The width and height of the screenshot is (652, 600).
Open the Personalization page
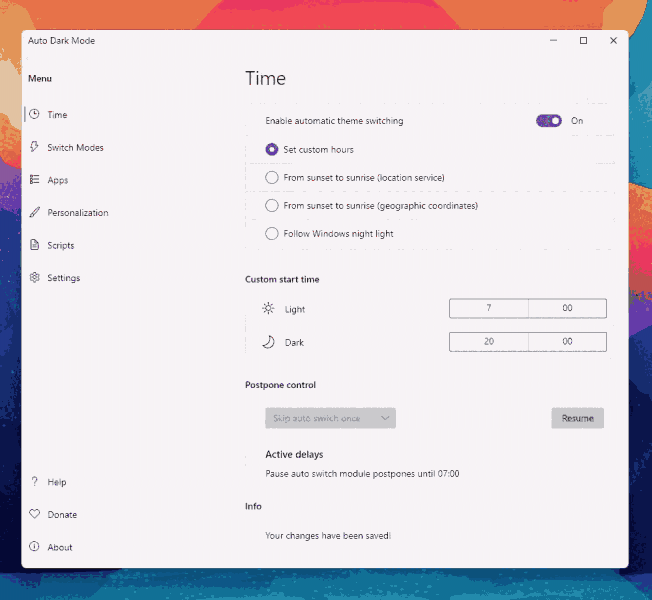click(x=78, y=213)
